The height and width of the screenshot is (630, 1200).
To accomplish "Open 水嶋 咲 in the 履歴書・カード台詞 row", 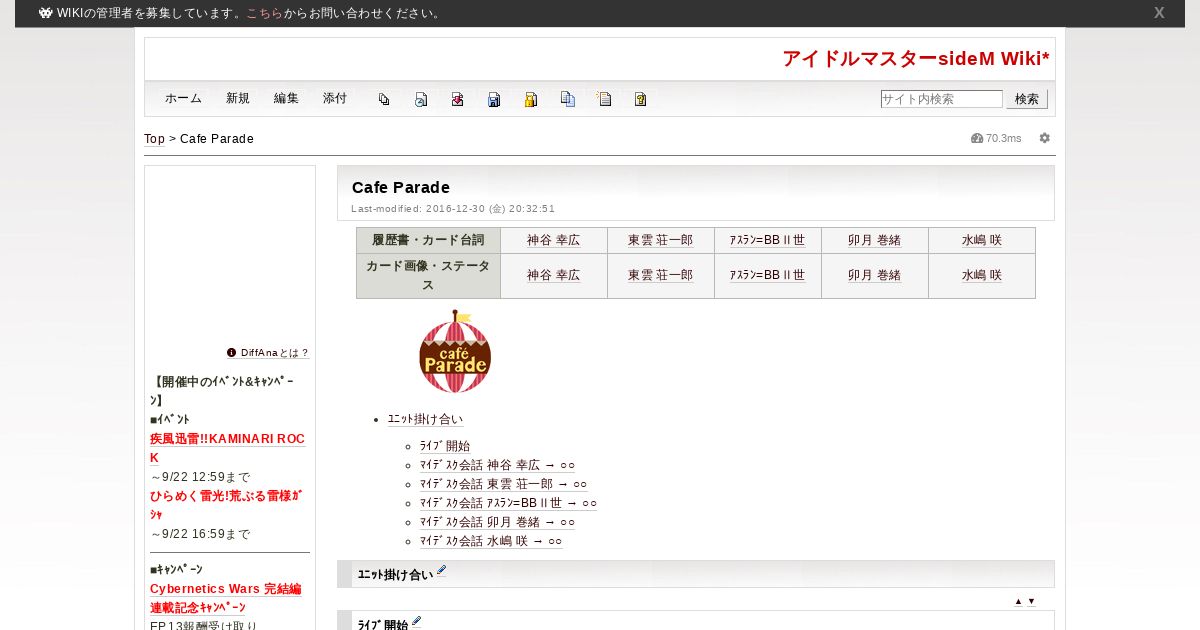I will point(981,240).
